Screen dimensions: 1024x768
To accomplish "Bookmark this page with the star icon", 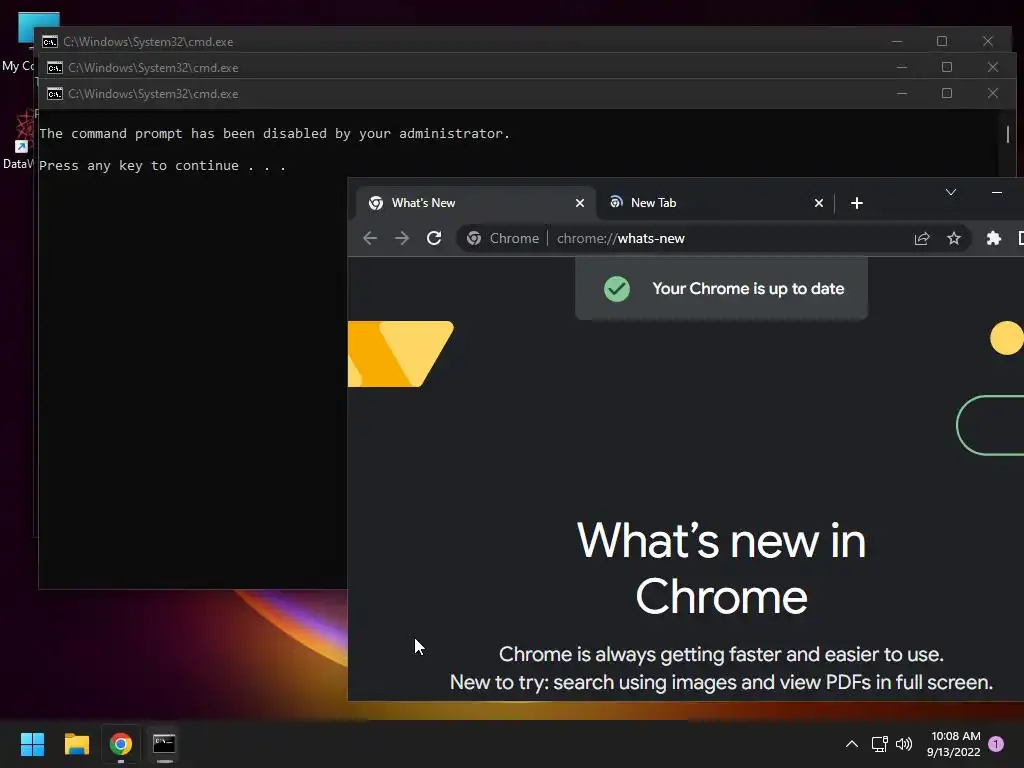I will tap(953, 238).
